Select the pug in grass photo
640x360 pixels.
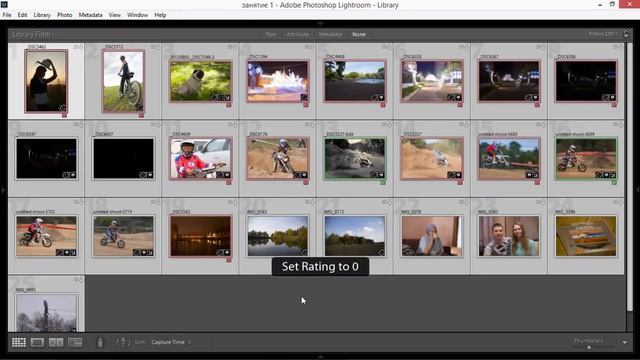coord(200,81)
